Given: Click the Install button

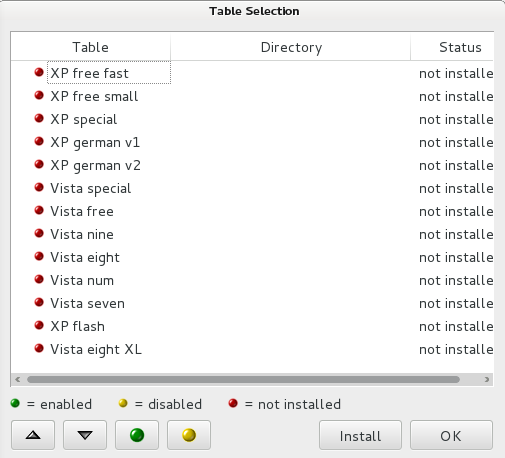Looking at the screenshot, I should pos(360,435).
